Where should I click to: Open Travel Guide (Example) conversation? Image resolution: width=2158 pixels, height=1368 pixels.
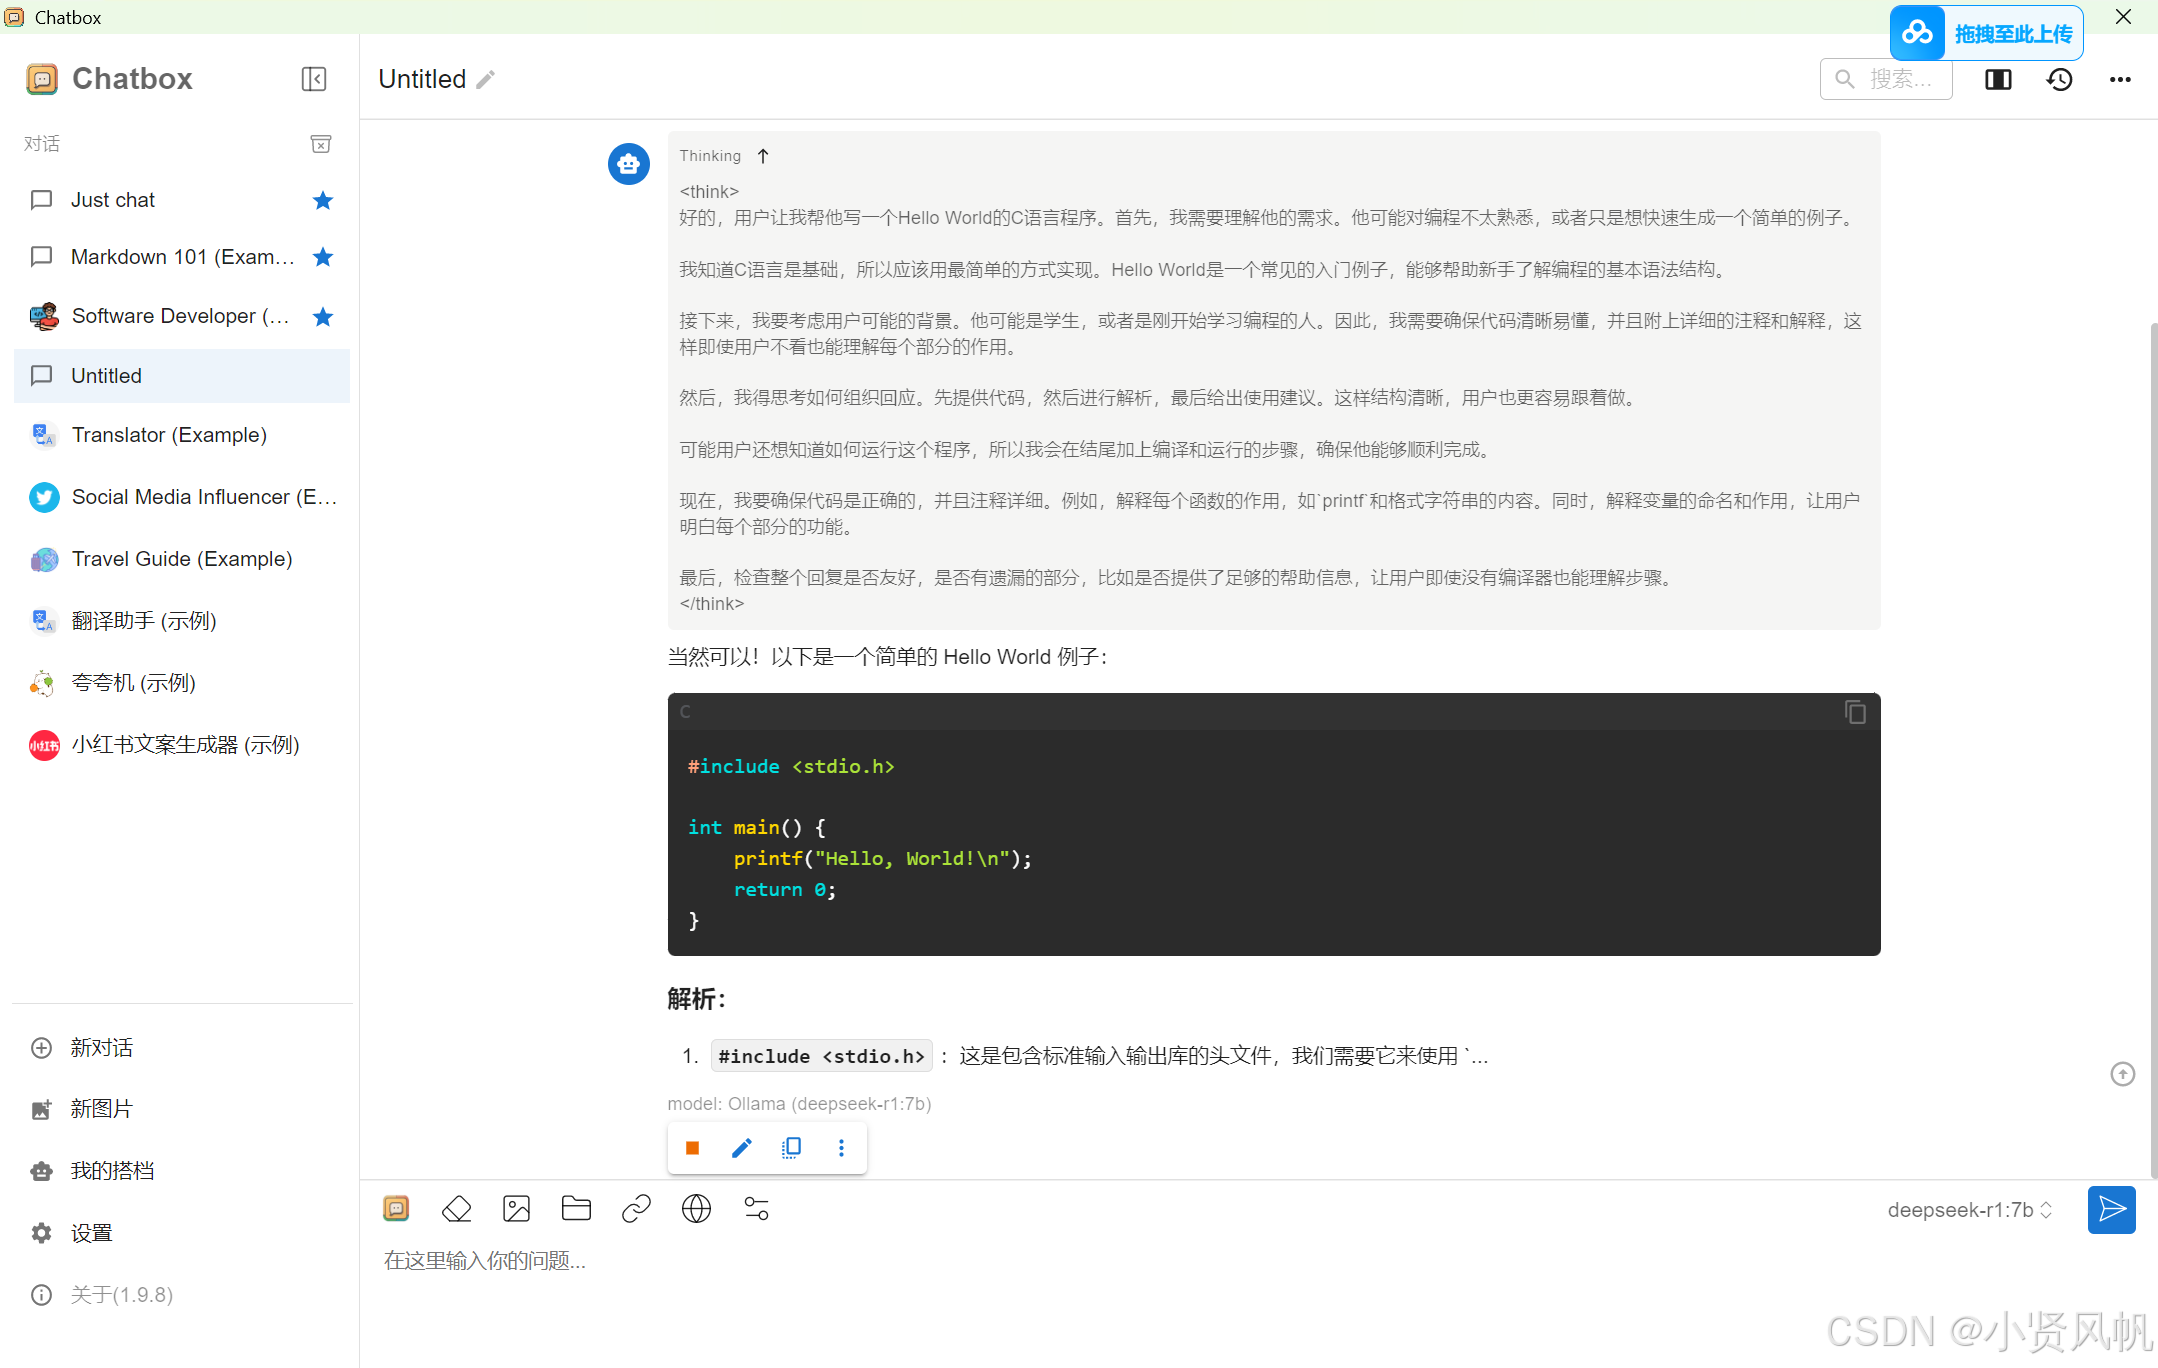(182, 559)
